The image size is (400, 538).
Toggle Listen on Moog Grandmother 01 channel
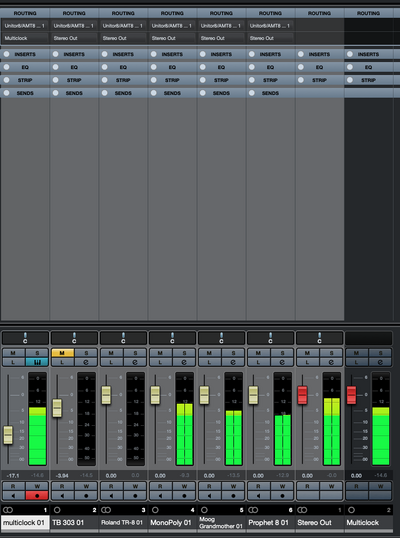[209, 362]
